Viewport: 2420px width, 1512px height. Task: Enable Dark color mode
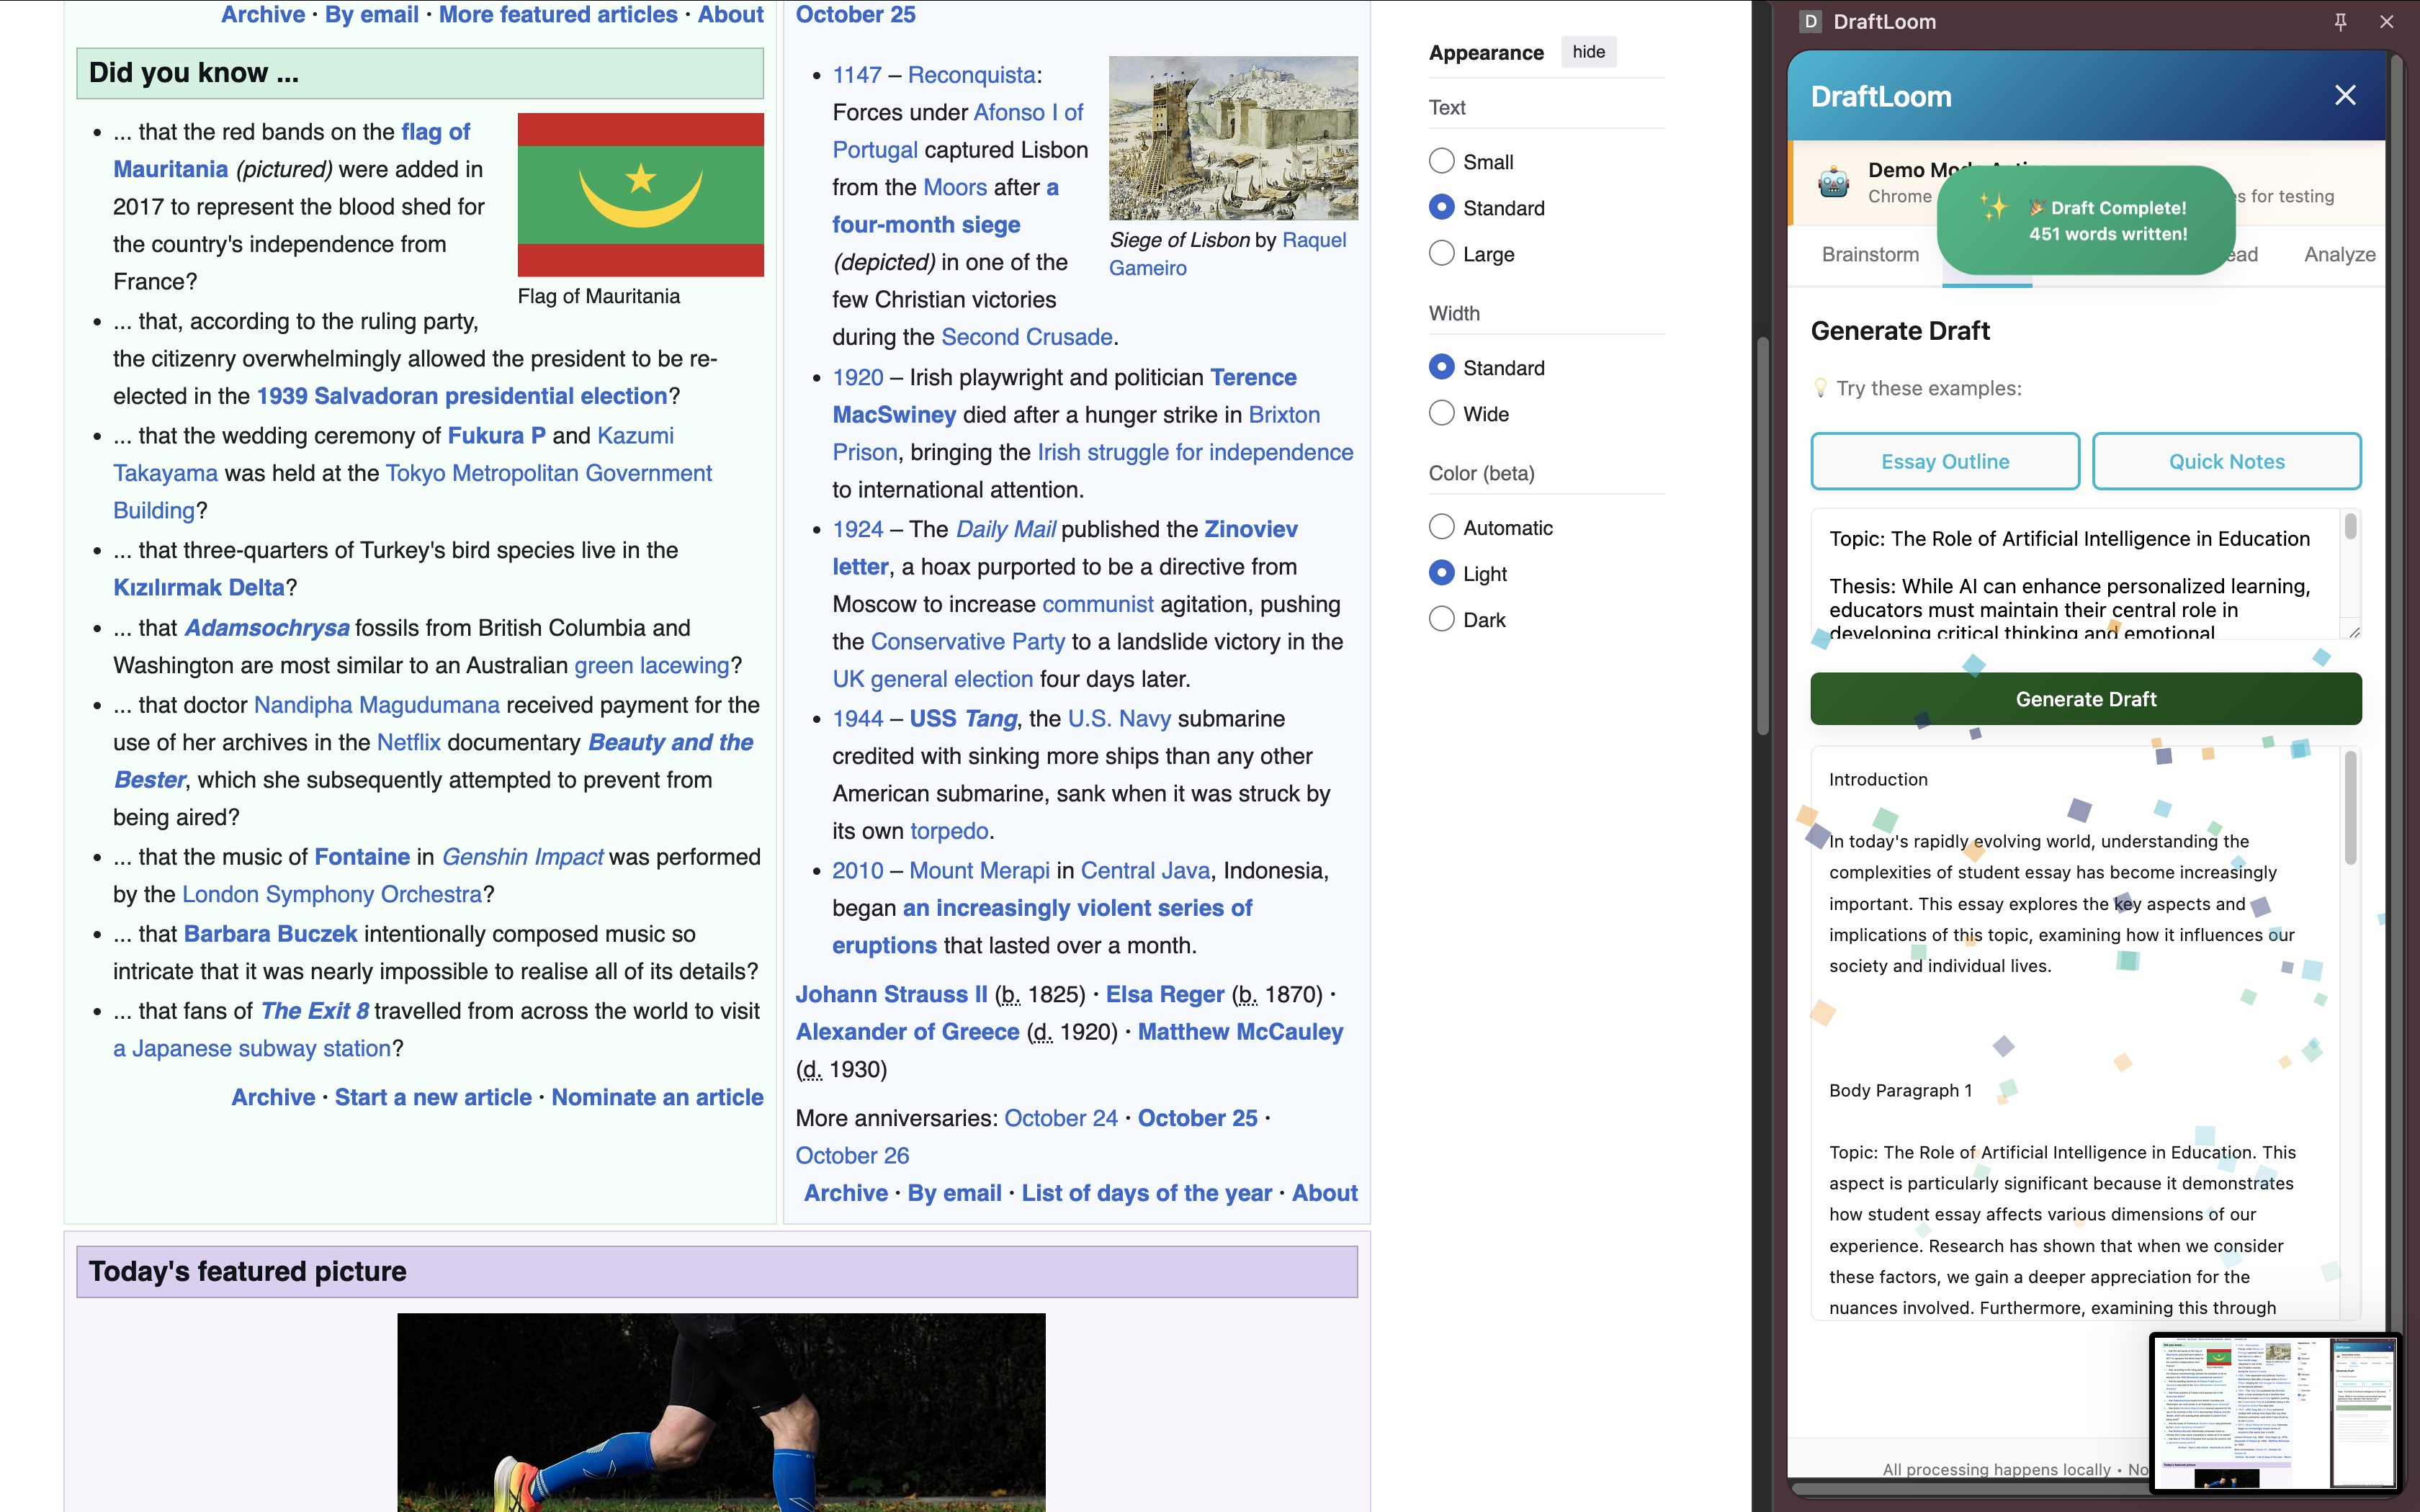1441,619
